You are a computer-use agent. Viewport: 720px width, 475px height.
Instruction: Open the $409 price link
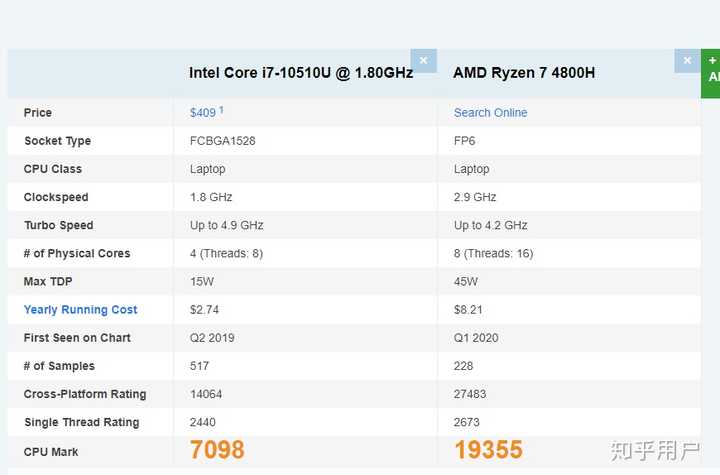pyautogui.click(x=206, y=112)
